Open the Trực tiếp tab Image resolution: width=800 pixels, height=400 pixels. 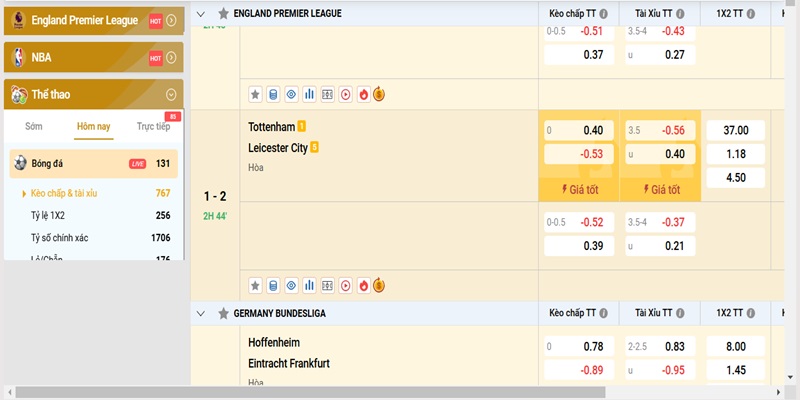click(x=154, y=126)
